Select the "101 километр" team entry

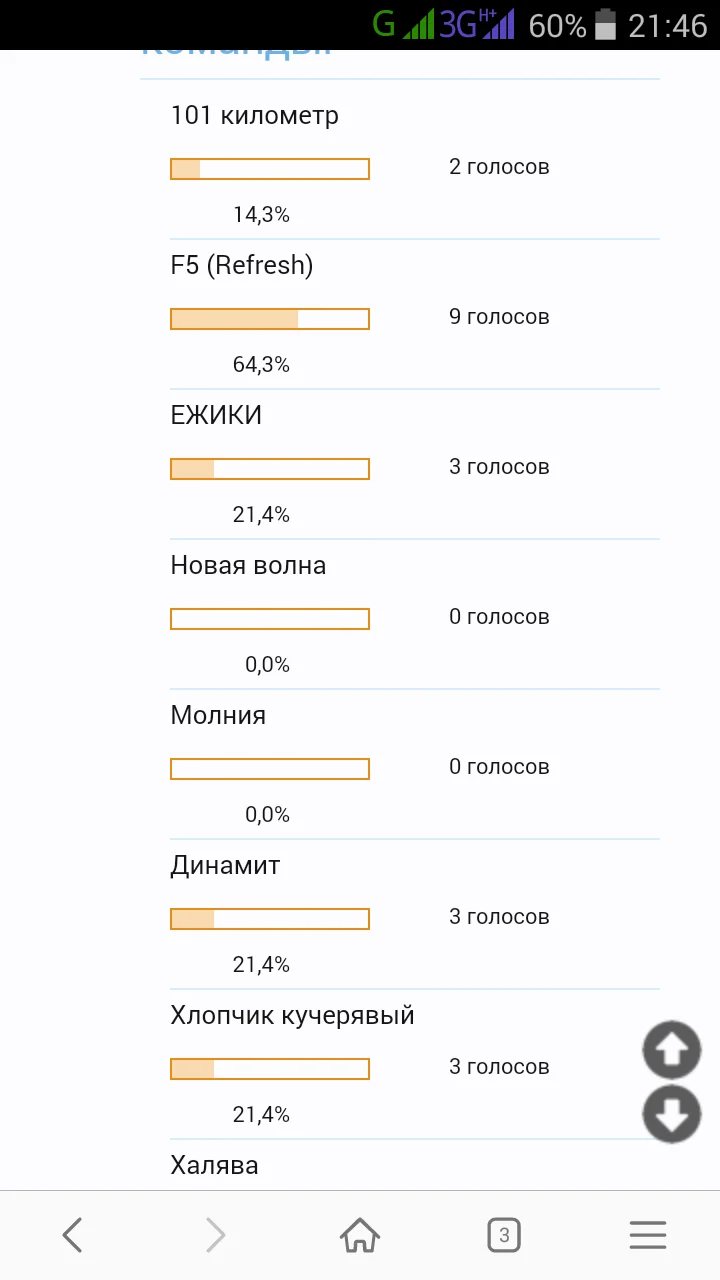(x=255, y=116)
